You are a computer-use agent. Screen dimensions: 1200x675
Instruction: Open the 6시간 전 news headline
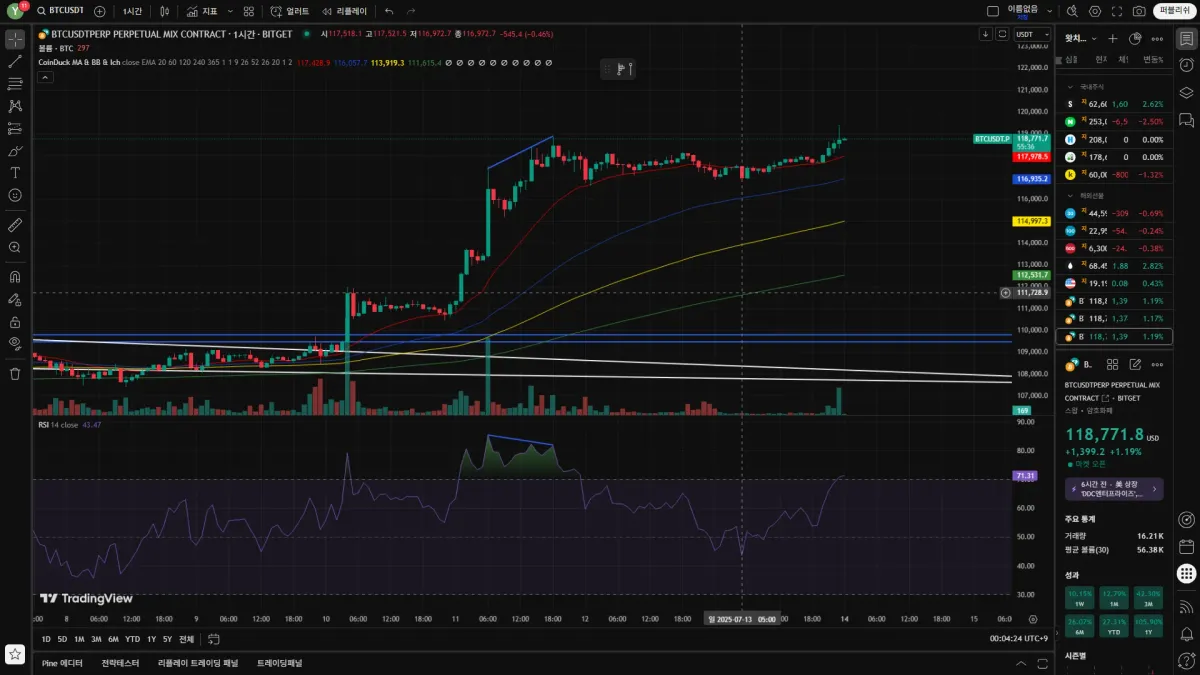point(1114,489)
